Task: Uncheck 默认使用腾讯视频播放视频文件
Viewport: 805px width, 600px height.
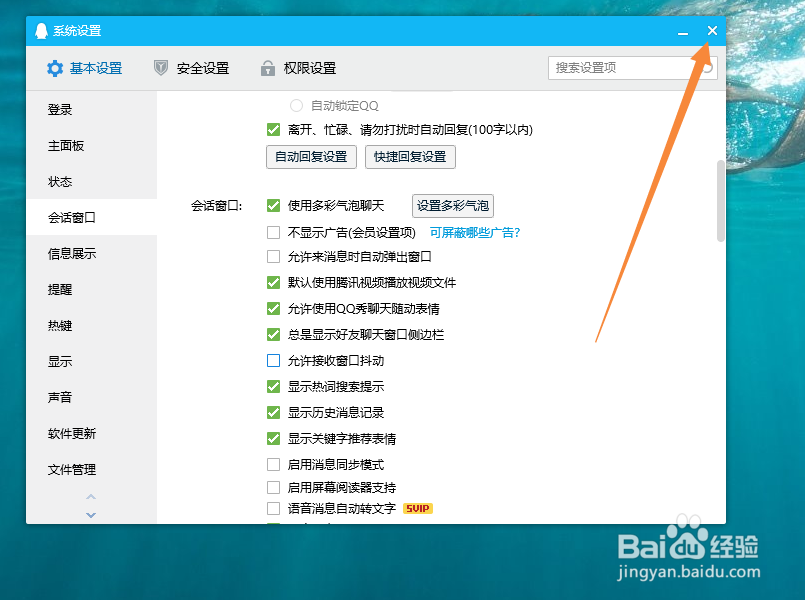Action: coord(274,282)
